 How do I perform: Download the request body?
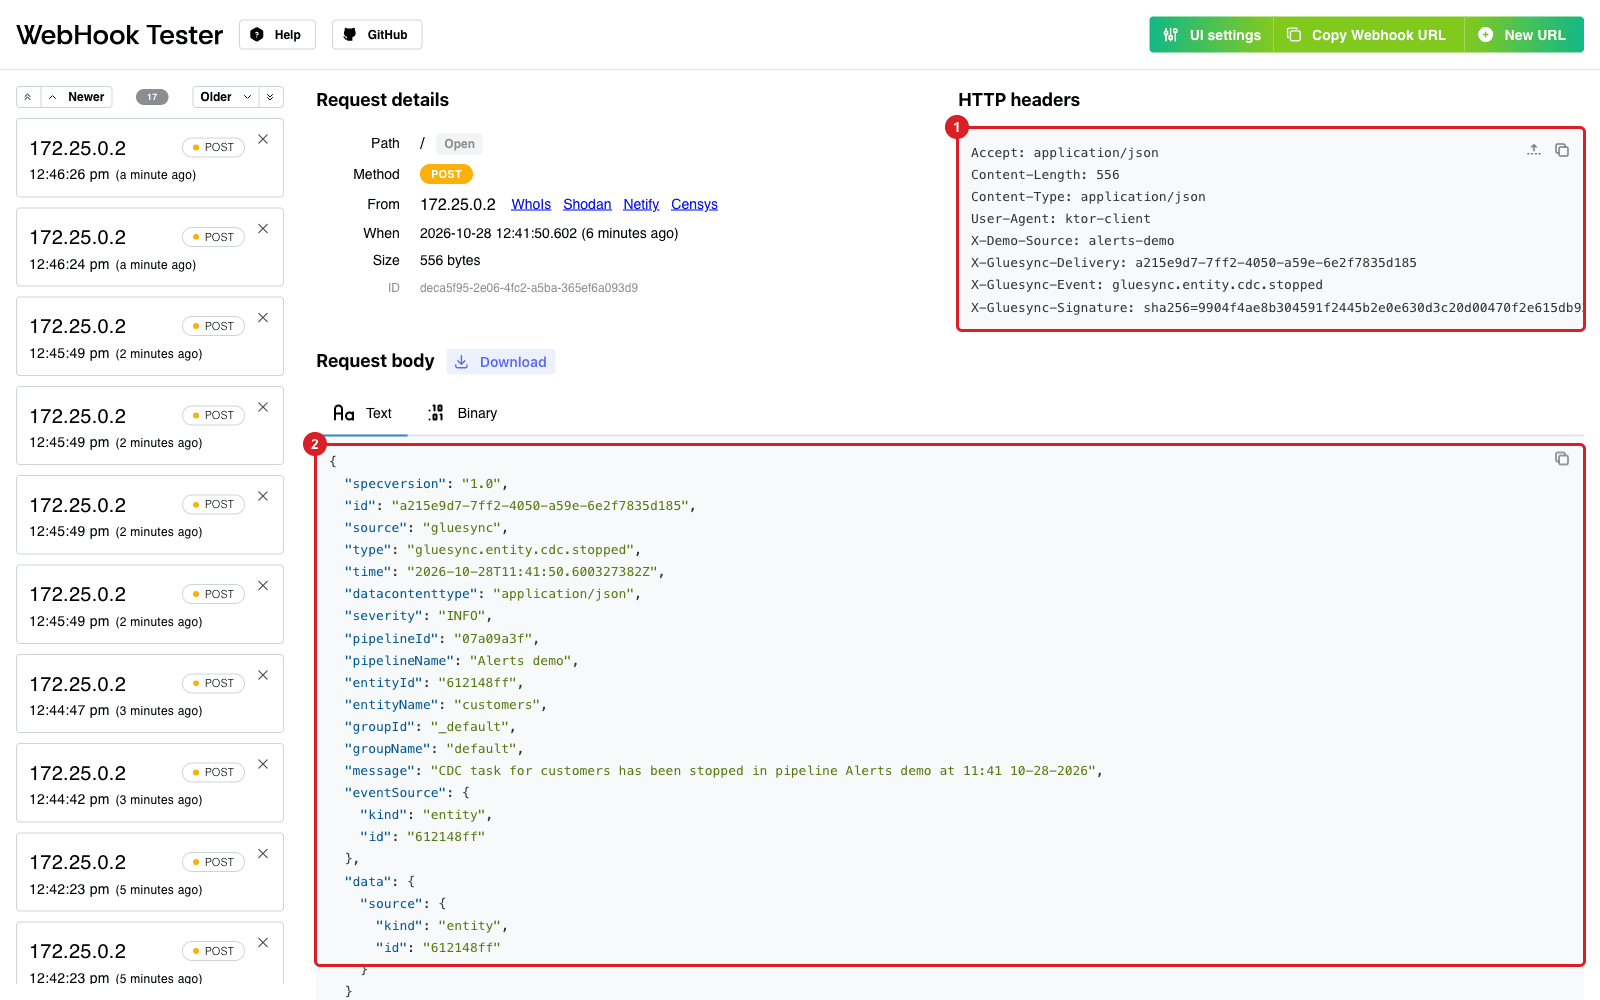501,362
